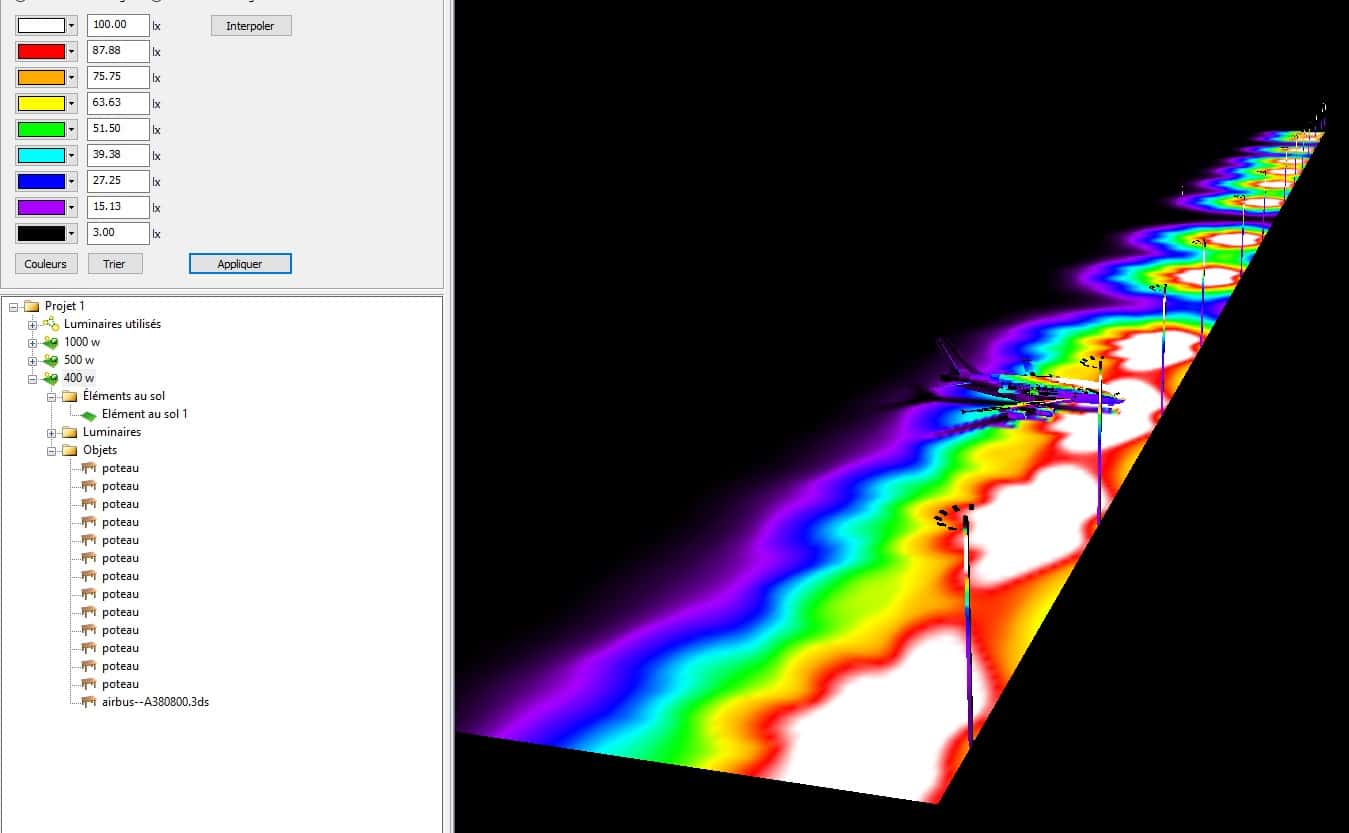Screen dimensions: 1349x833
Task: Expand the 1000 w tree node
Action: click(33, 342)
